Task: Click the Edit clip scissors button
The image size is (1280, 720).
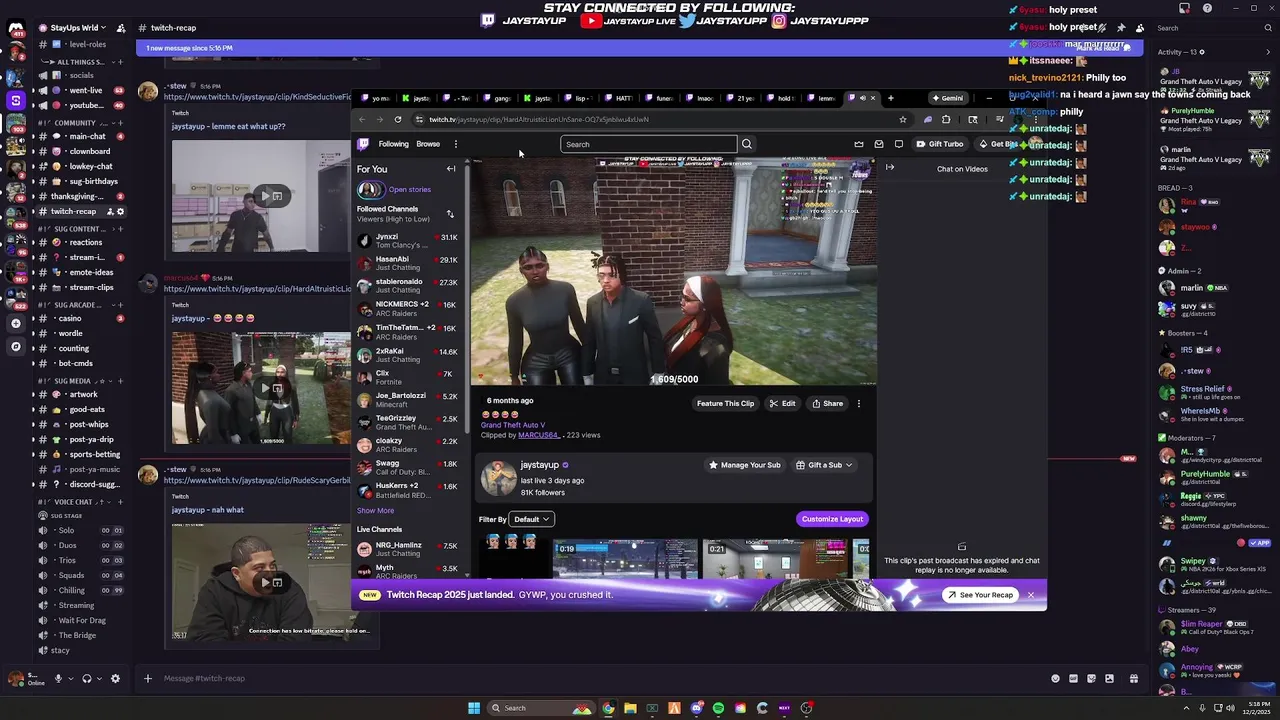Action: (782, 404)
